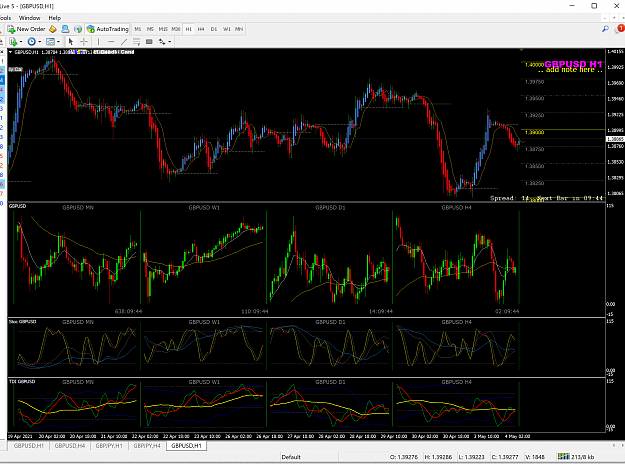Click the GBPUSD D1 mini chart label
Viewport: 625px width, 464px height.
[x=330, y=208]
